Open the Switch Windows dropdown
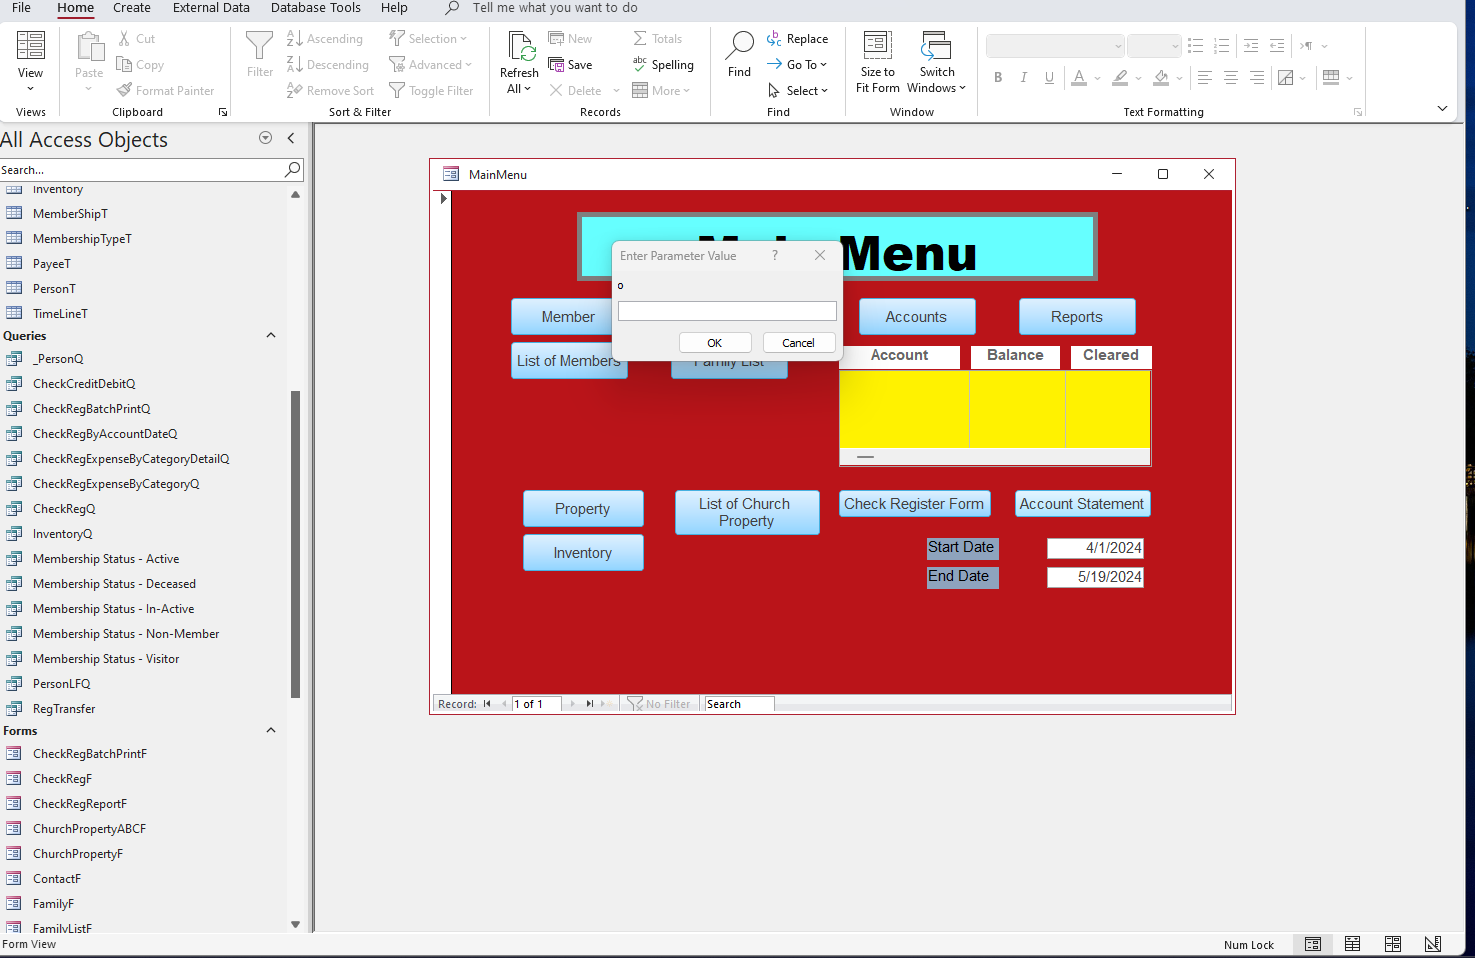 (x=936, y=62)
